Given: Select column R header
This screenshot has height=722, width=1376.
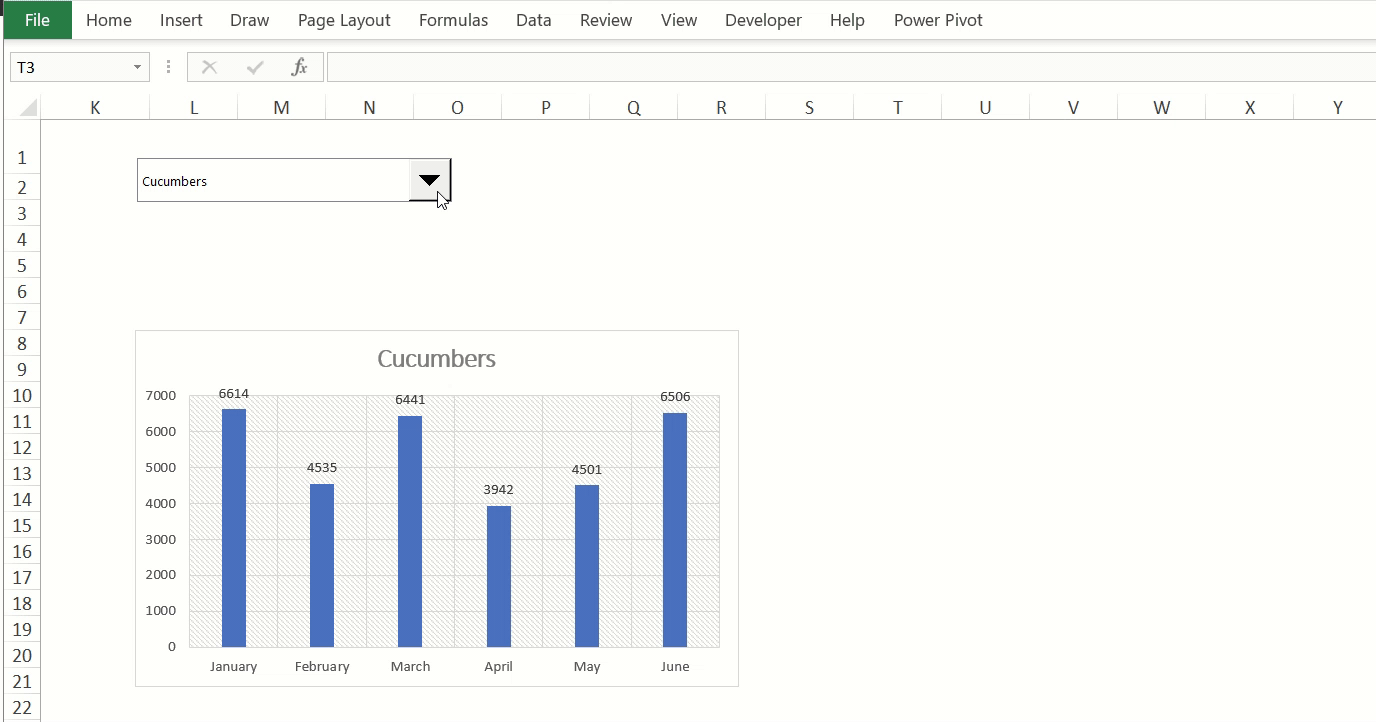Looking at the screenshot, I should [x=721, y=107].
